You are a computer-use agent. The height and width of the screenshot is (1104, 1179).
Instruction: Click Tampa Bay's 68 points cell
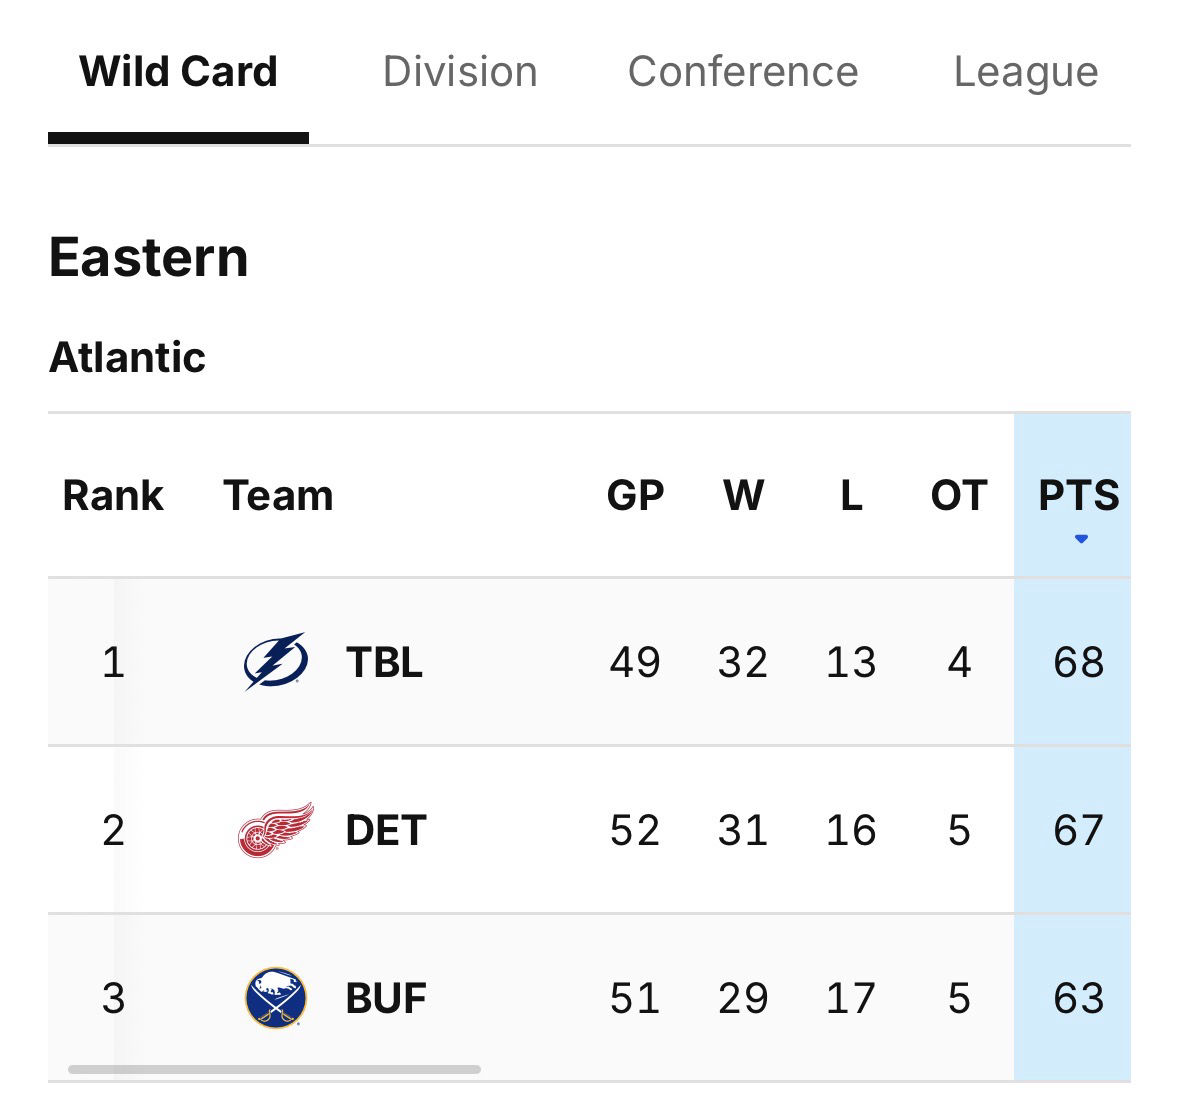pyautogui.click(x=1078, y=662)
